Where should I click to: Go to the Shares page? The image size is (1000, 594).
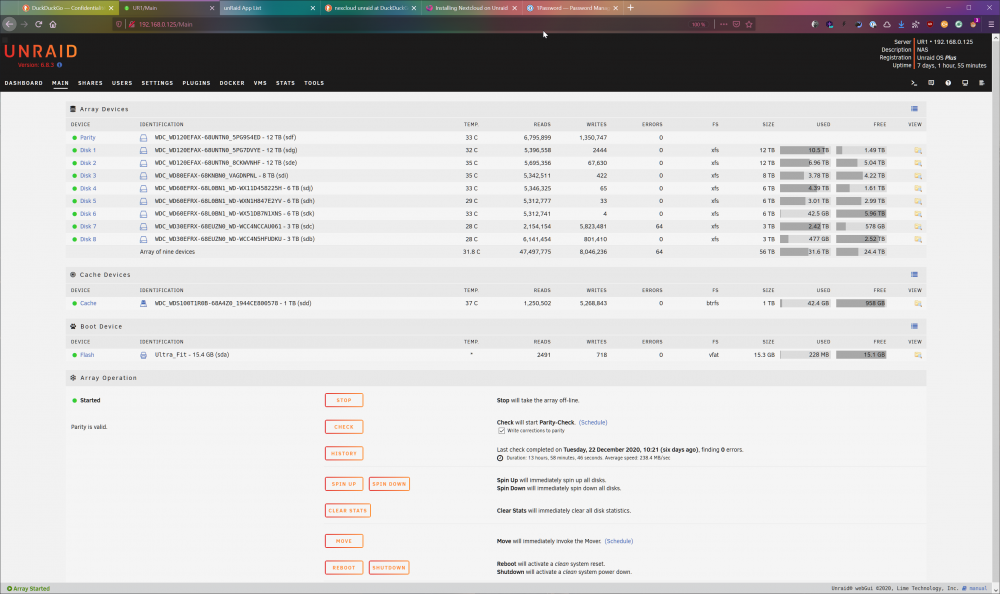click(90, 83)
